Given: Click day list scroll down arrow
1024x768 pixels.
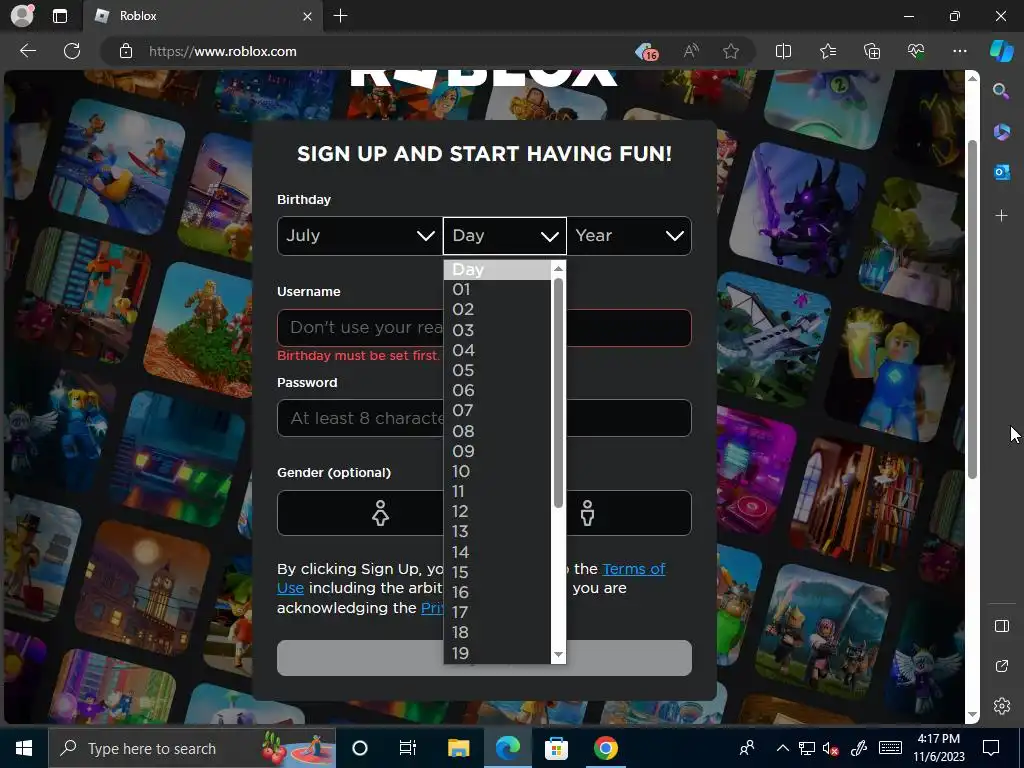Looking at the screenshot, I should coord(558,654).
